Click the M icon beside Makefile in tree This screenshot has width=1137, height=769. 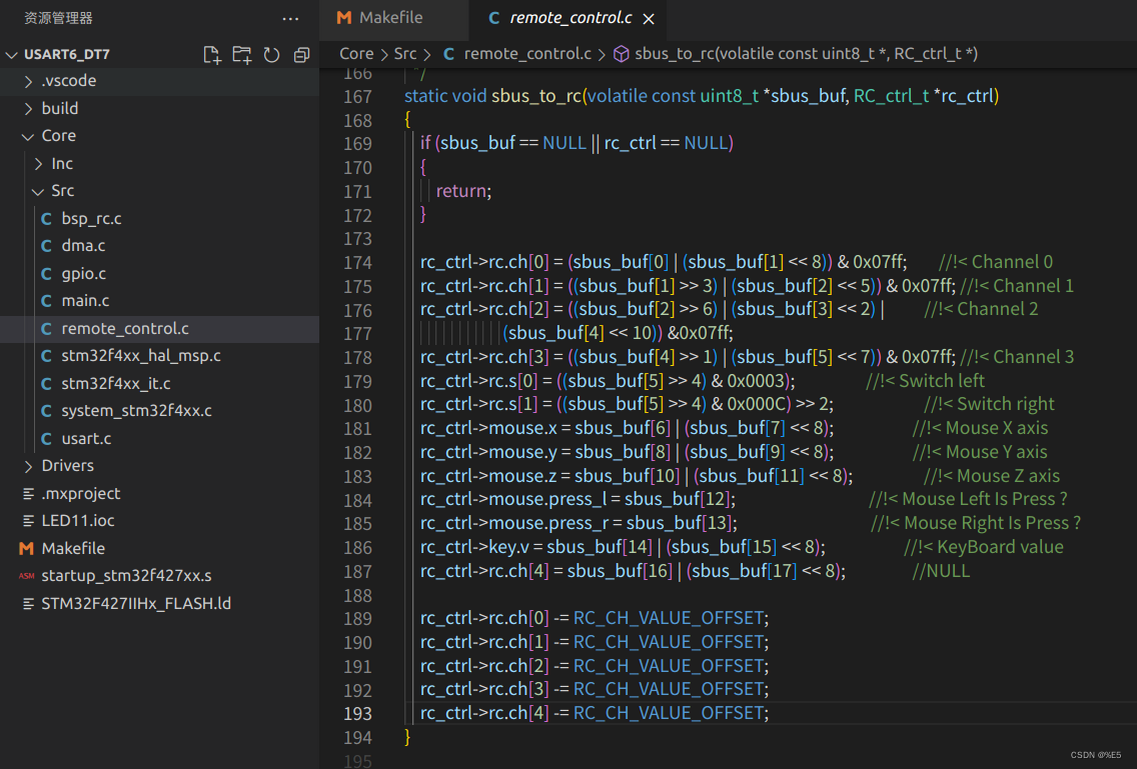(26, 549)
